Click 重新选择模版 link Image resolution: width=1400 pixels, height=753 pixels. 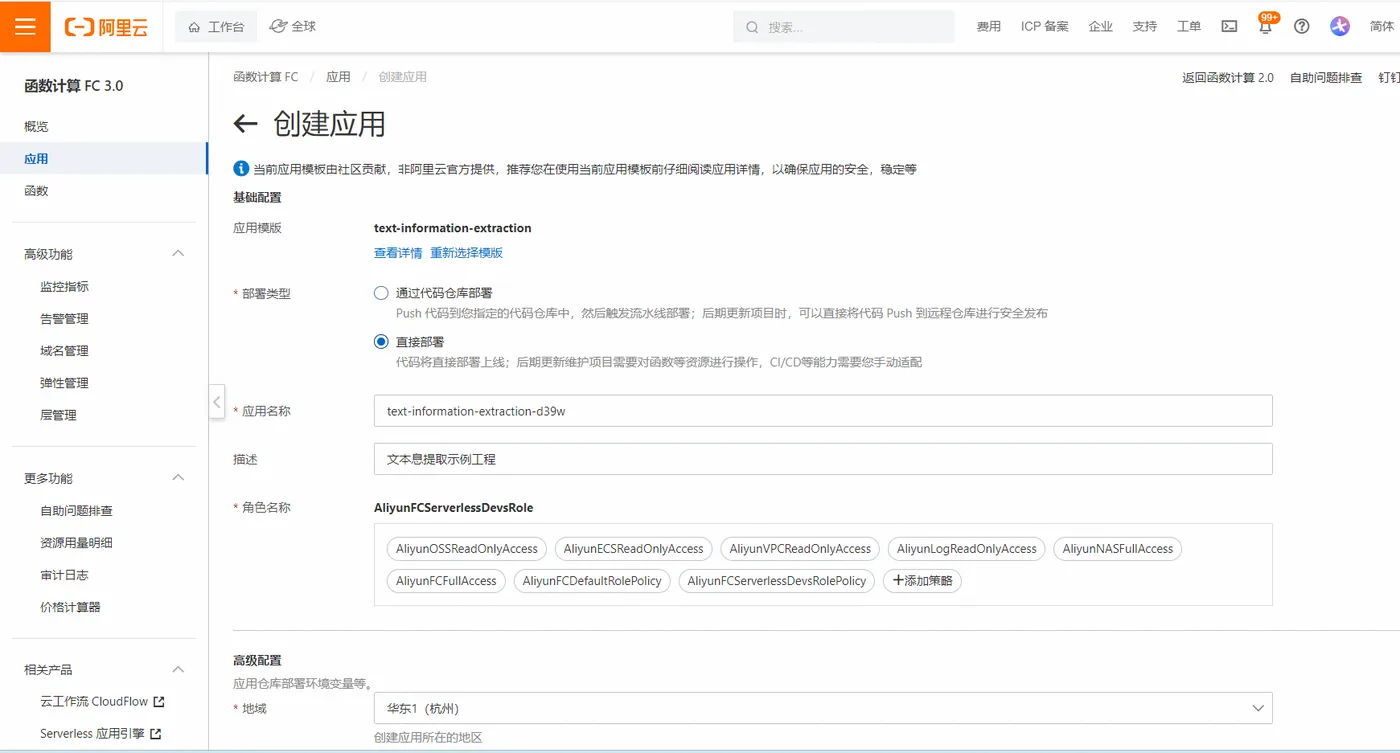[x=466, y=253]
